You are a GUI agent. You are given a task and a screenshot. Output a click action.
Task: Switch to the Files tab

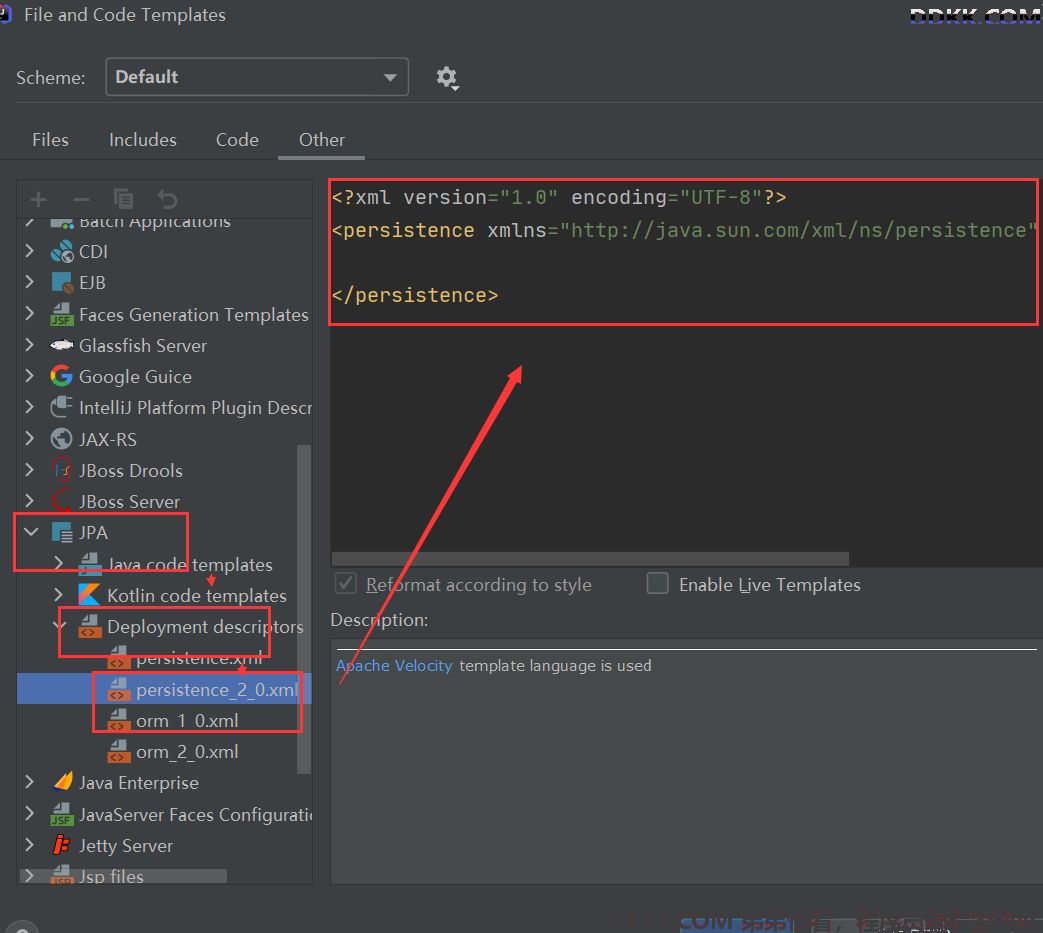(51, 140)
